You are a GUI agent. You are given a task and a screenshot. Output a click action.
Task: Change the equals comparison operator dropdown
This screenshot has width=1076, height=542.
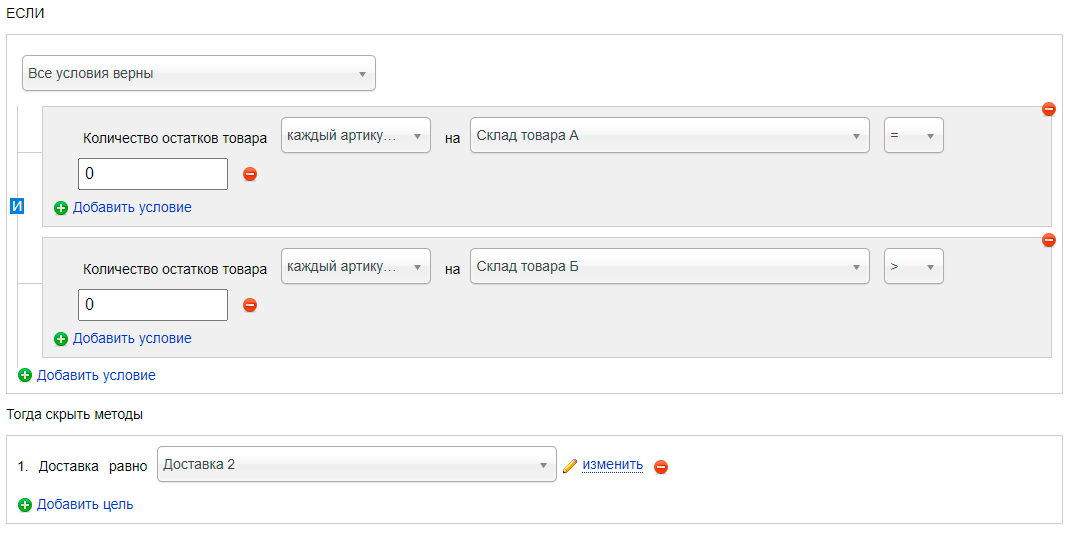[x=913, y=135]
